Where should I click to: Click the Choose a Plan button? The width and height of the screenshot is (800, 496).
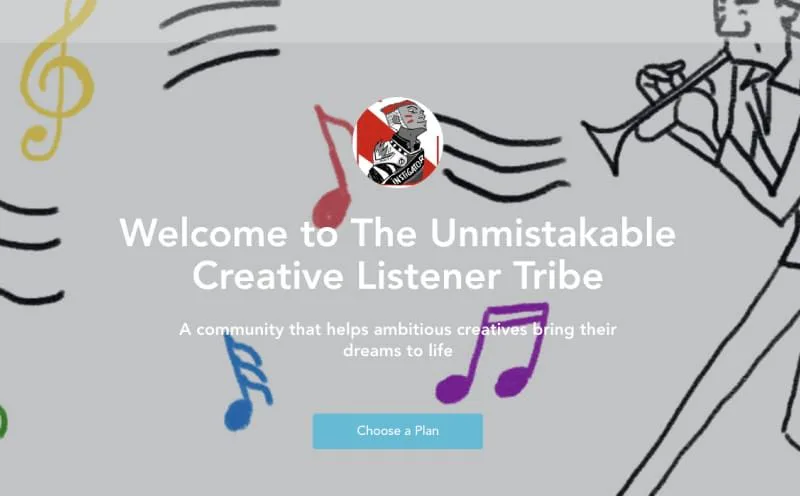tap(397, 431)
